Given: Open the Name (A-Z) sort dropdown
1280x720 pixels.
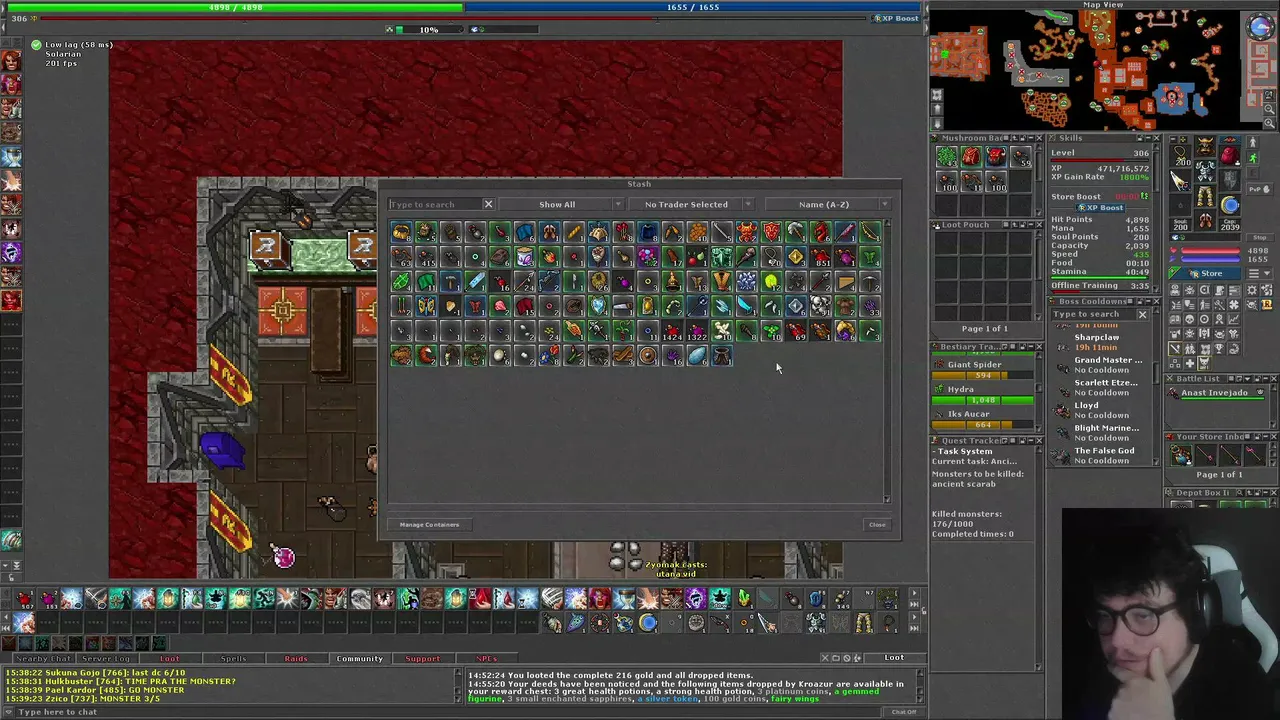Looking at the screenshot, I should (x=828, y=204).
